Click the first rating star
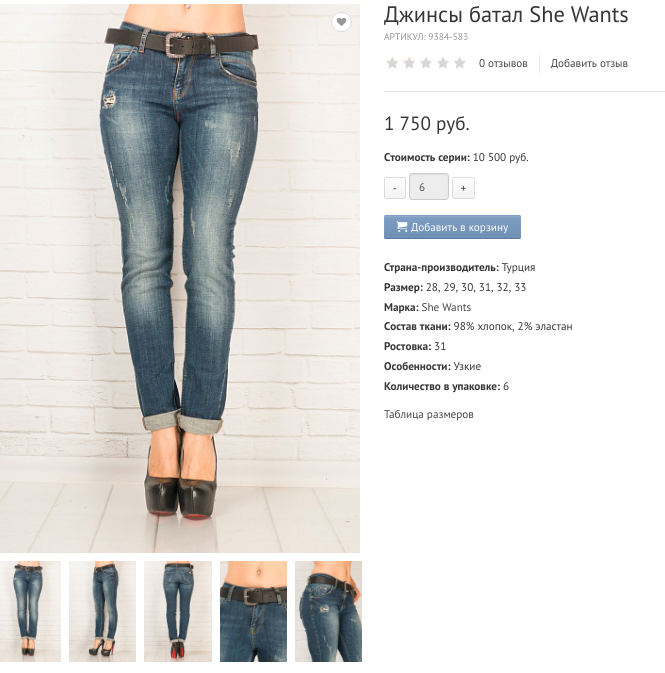This screenshot has width=665, height=673. [392, 63]
